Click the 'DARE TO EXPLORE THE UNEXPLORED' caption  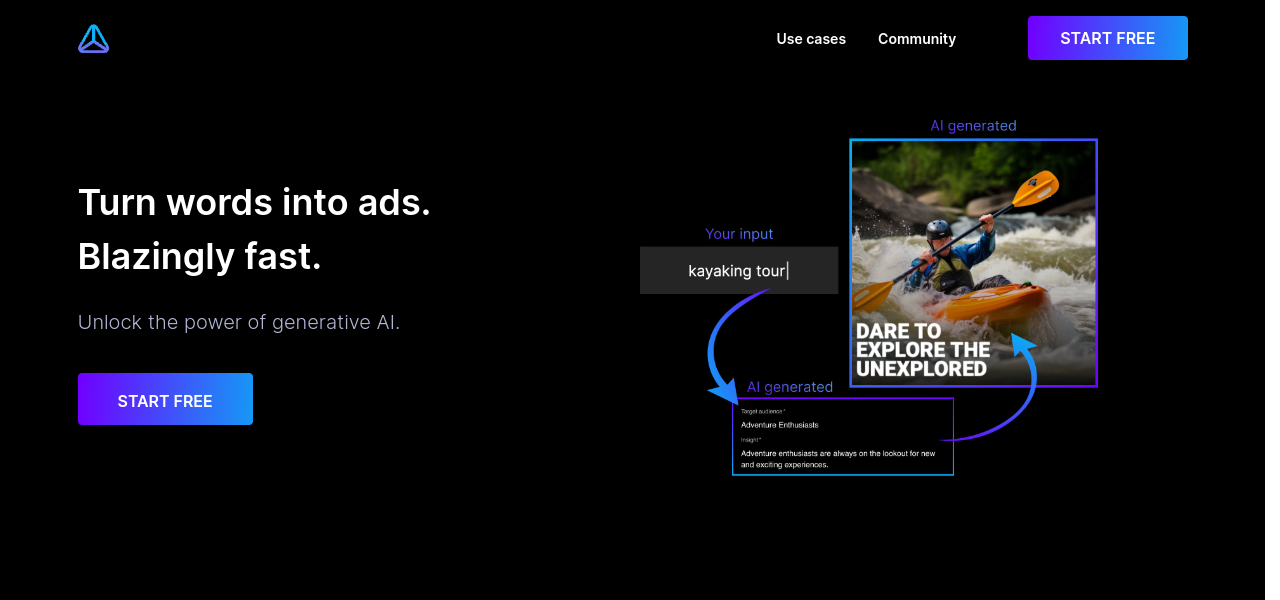(922, 350)
